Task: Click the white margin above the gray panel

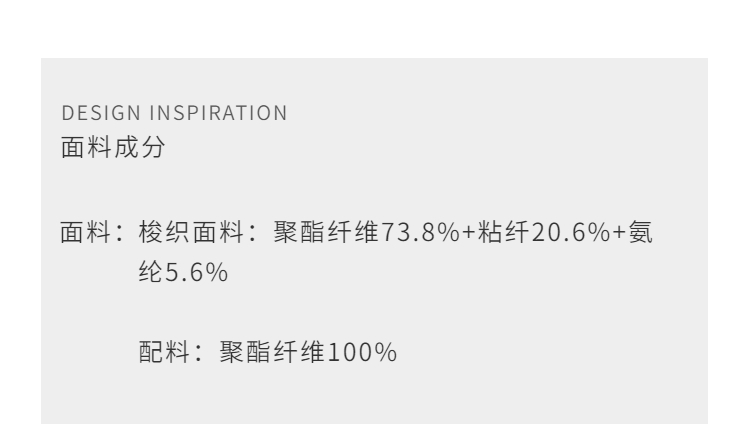Action: (x=375, y=28)
